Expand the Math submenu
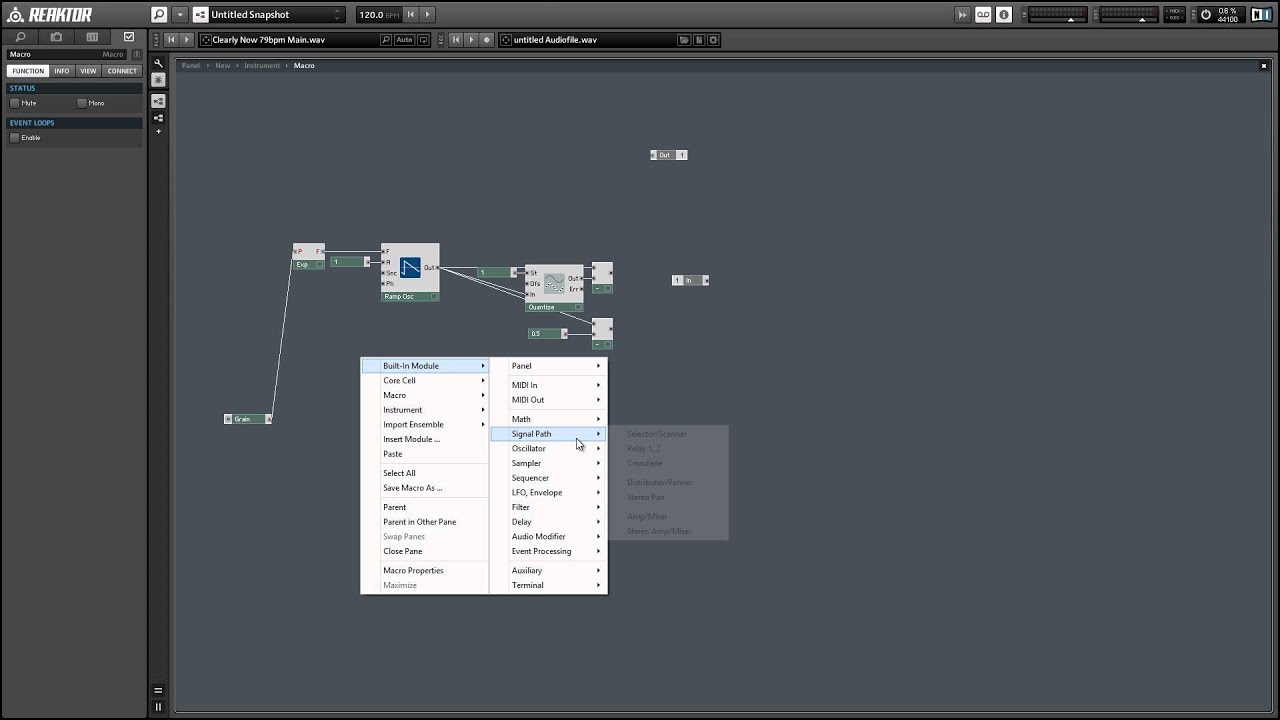Screen dimensions: 1280x720 (x=548, y=419)
